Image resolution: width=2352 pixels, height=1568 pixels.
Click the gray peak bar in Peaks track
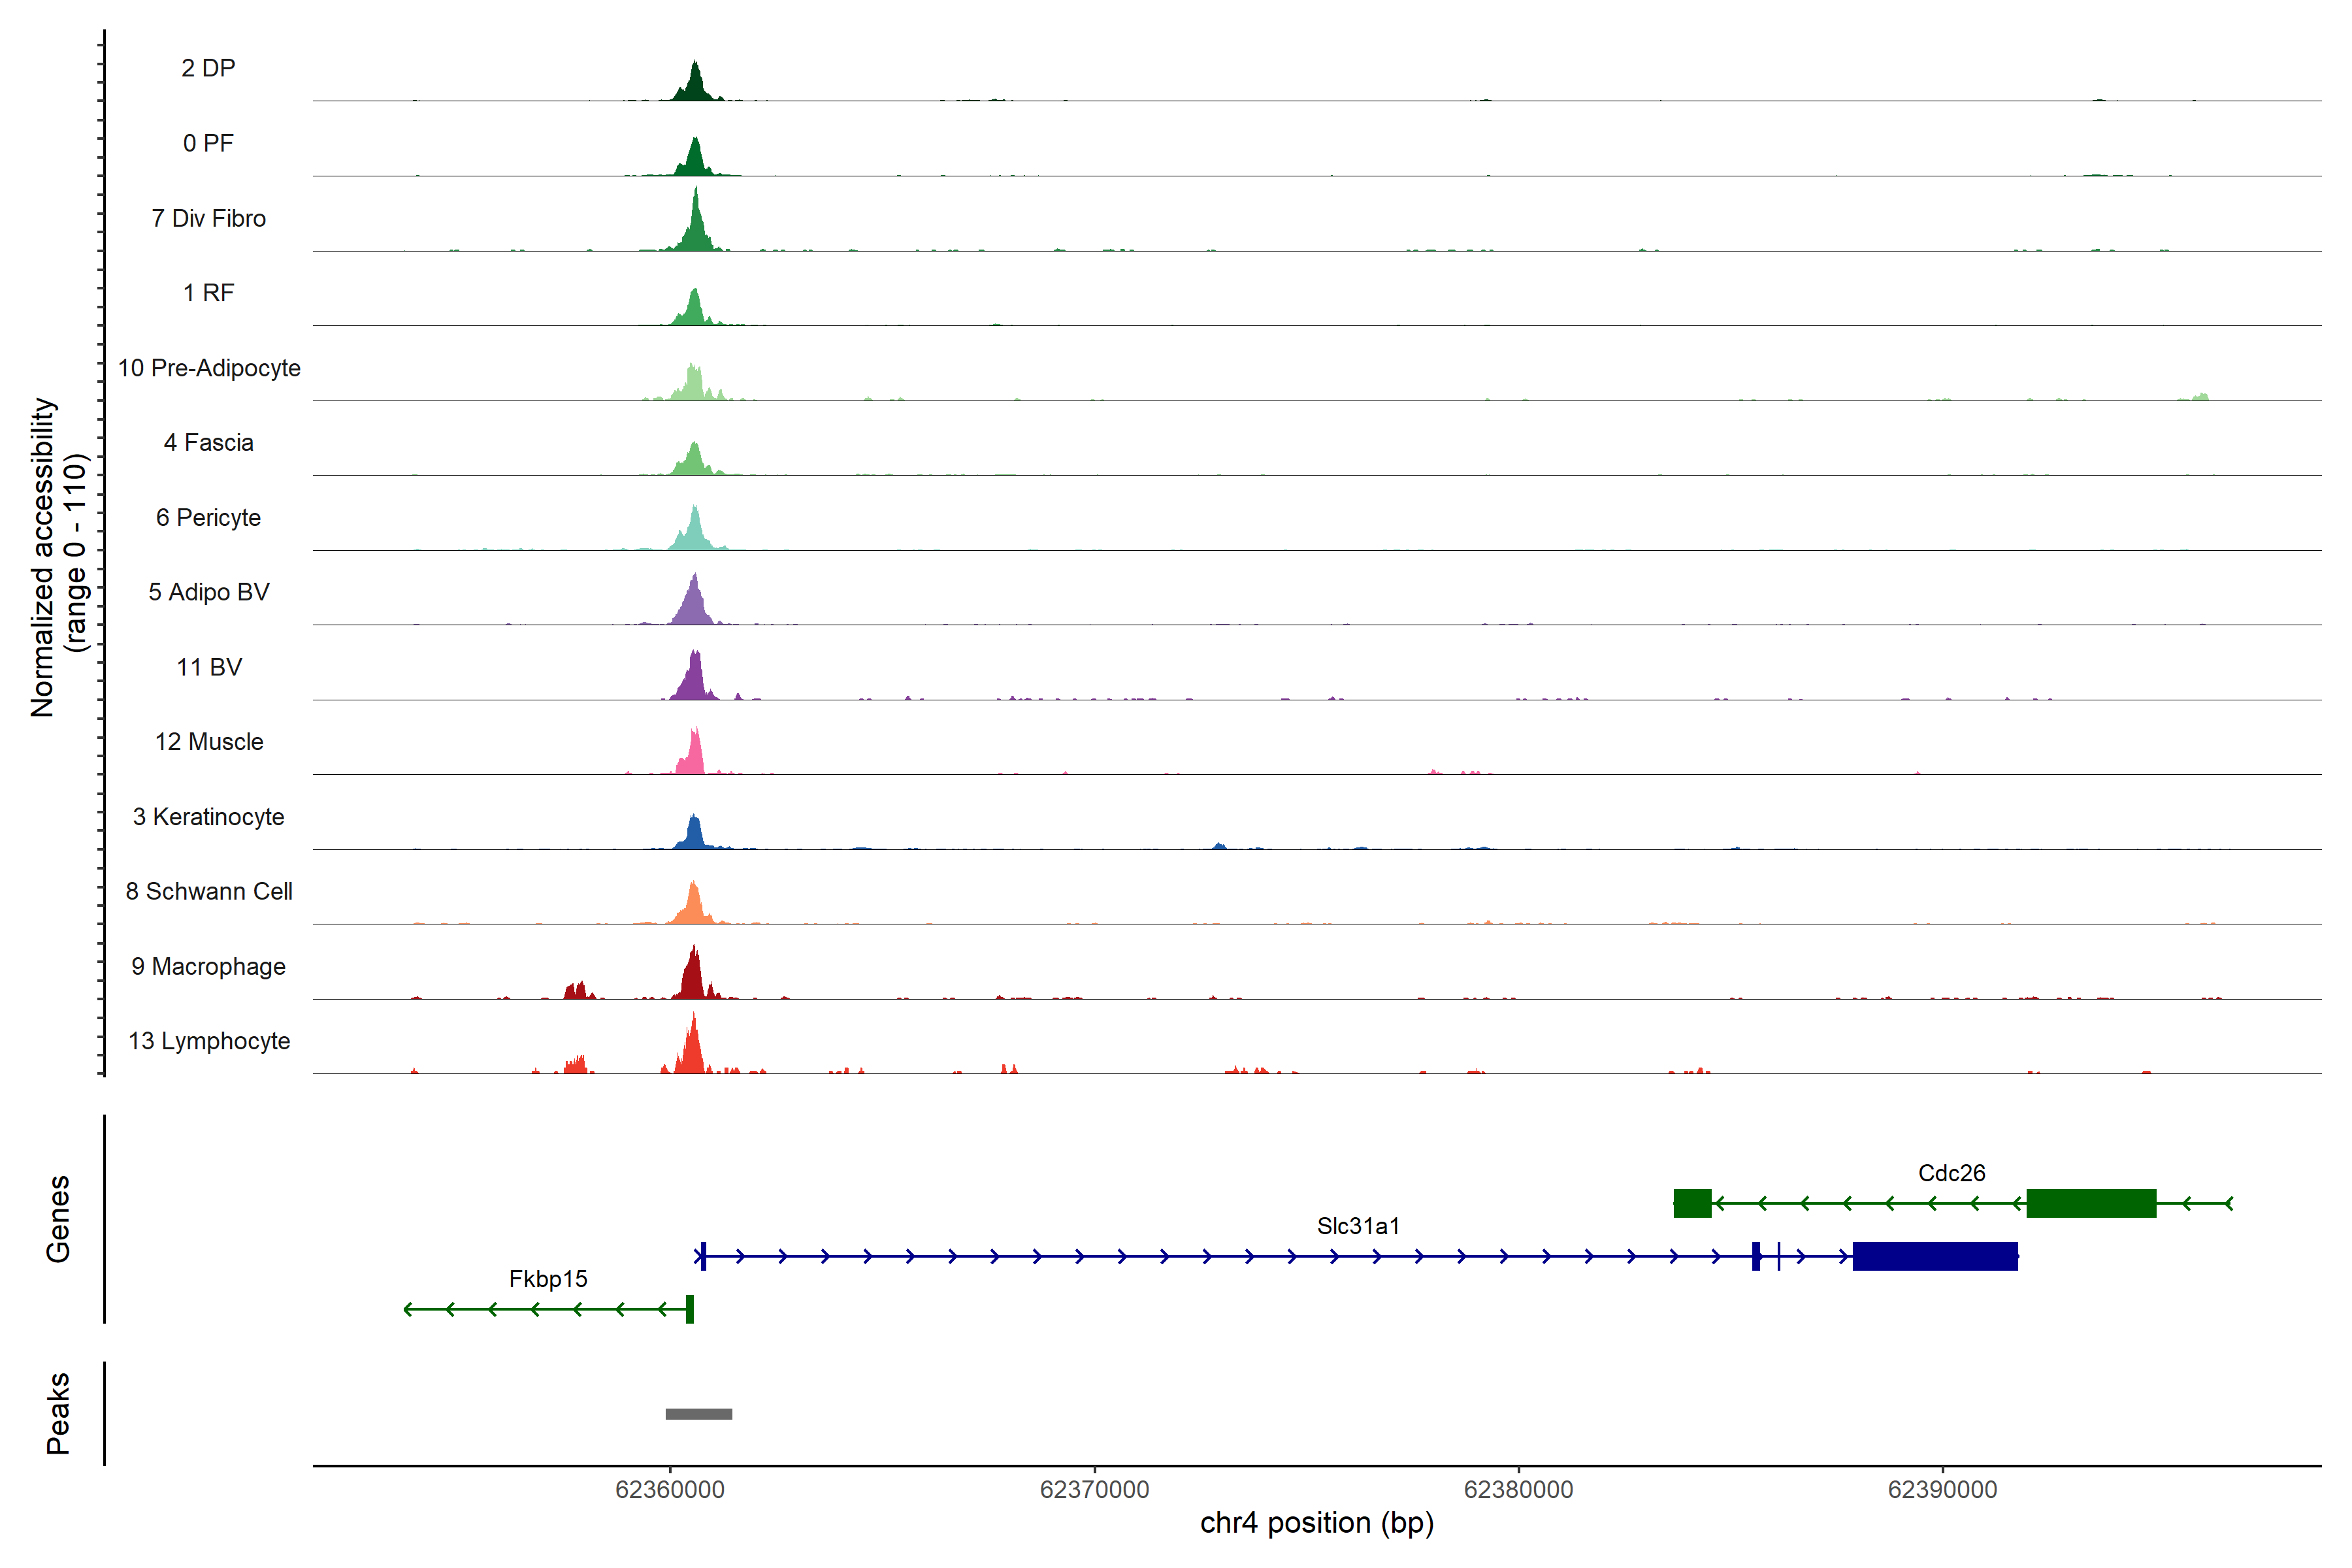699,1414
